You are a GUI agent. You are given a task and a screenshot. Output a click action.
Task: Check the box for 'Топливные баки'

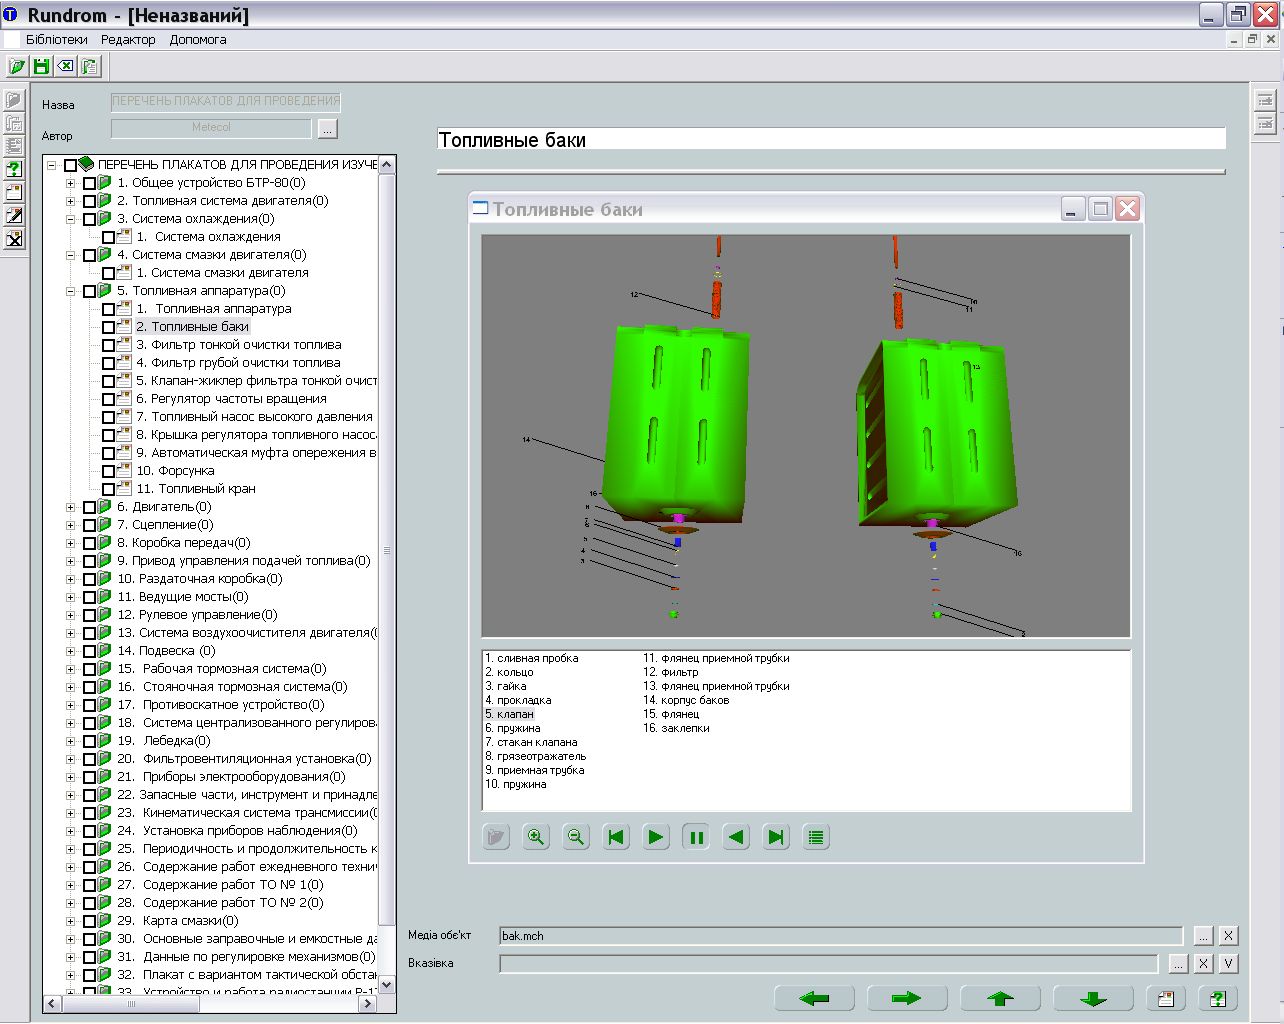(108, 327)
